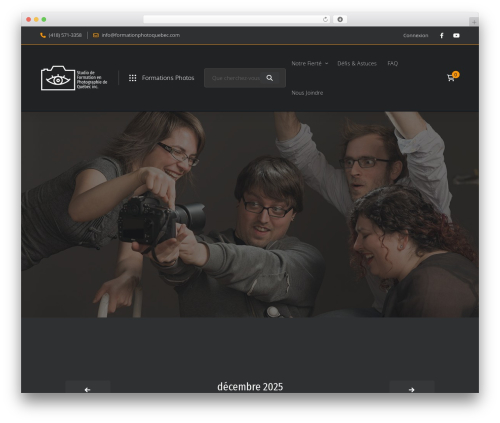
Task: Click the phone number (418) 571-3358
Action: point(65,35)
